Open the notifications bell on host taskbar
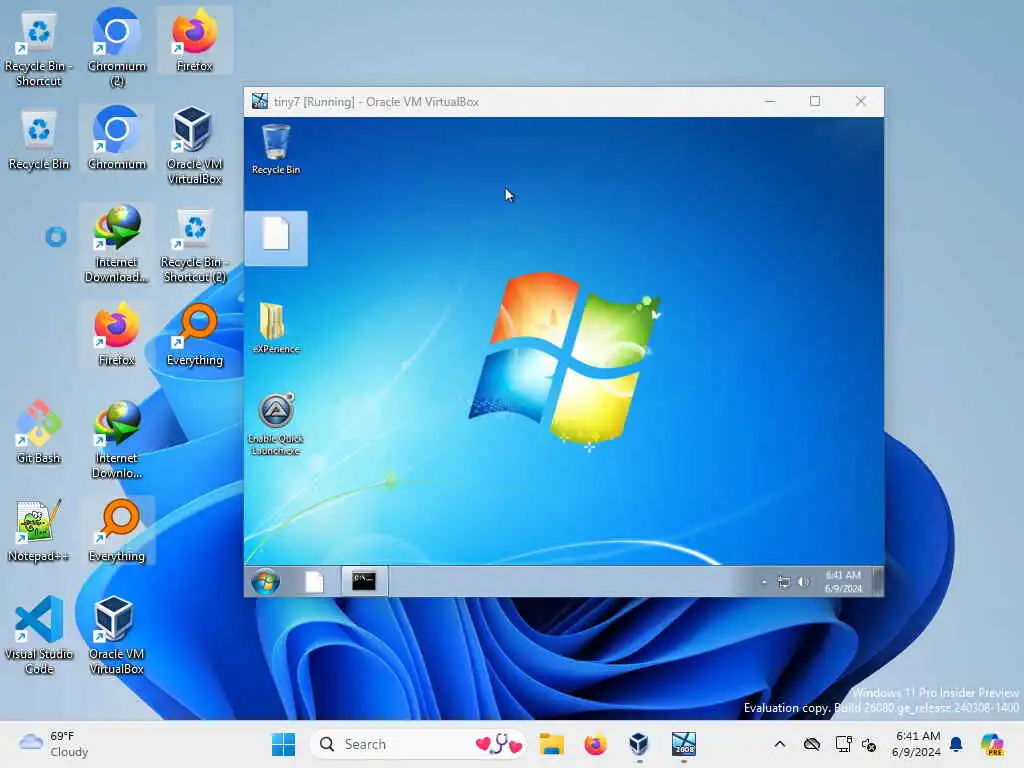Viewport: 1024px width, 768px height. 956,744
